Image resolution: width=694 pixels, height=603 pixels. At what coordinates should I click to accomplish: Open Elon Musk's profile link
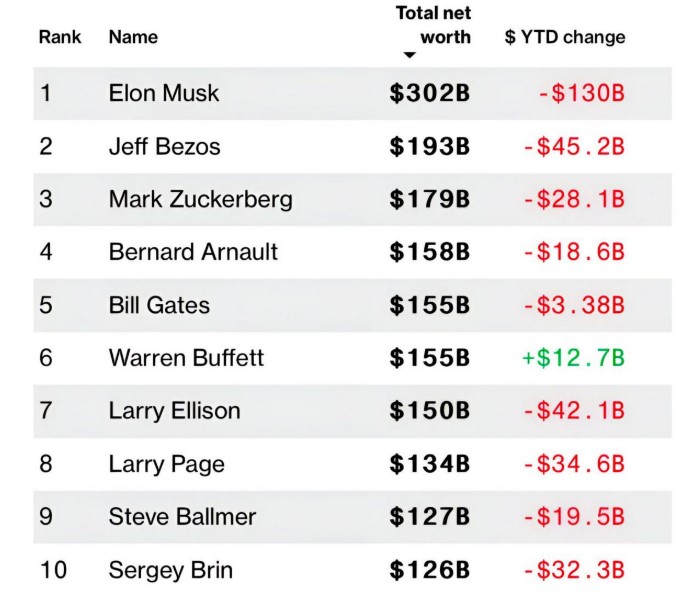164,94
